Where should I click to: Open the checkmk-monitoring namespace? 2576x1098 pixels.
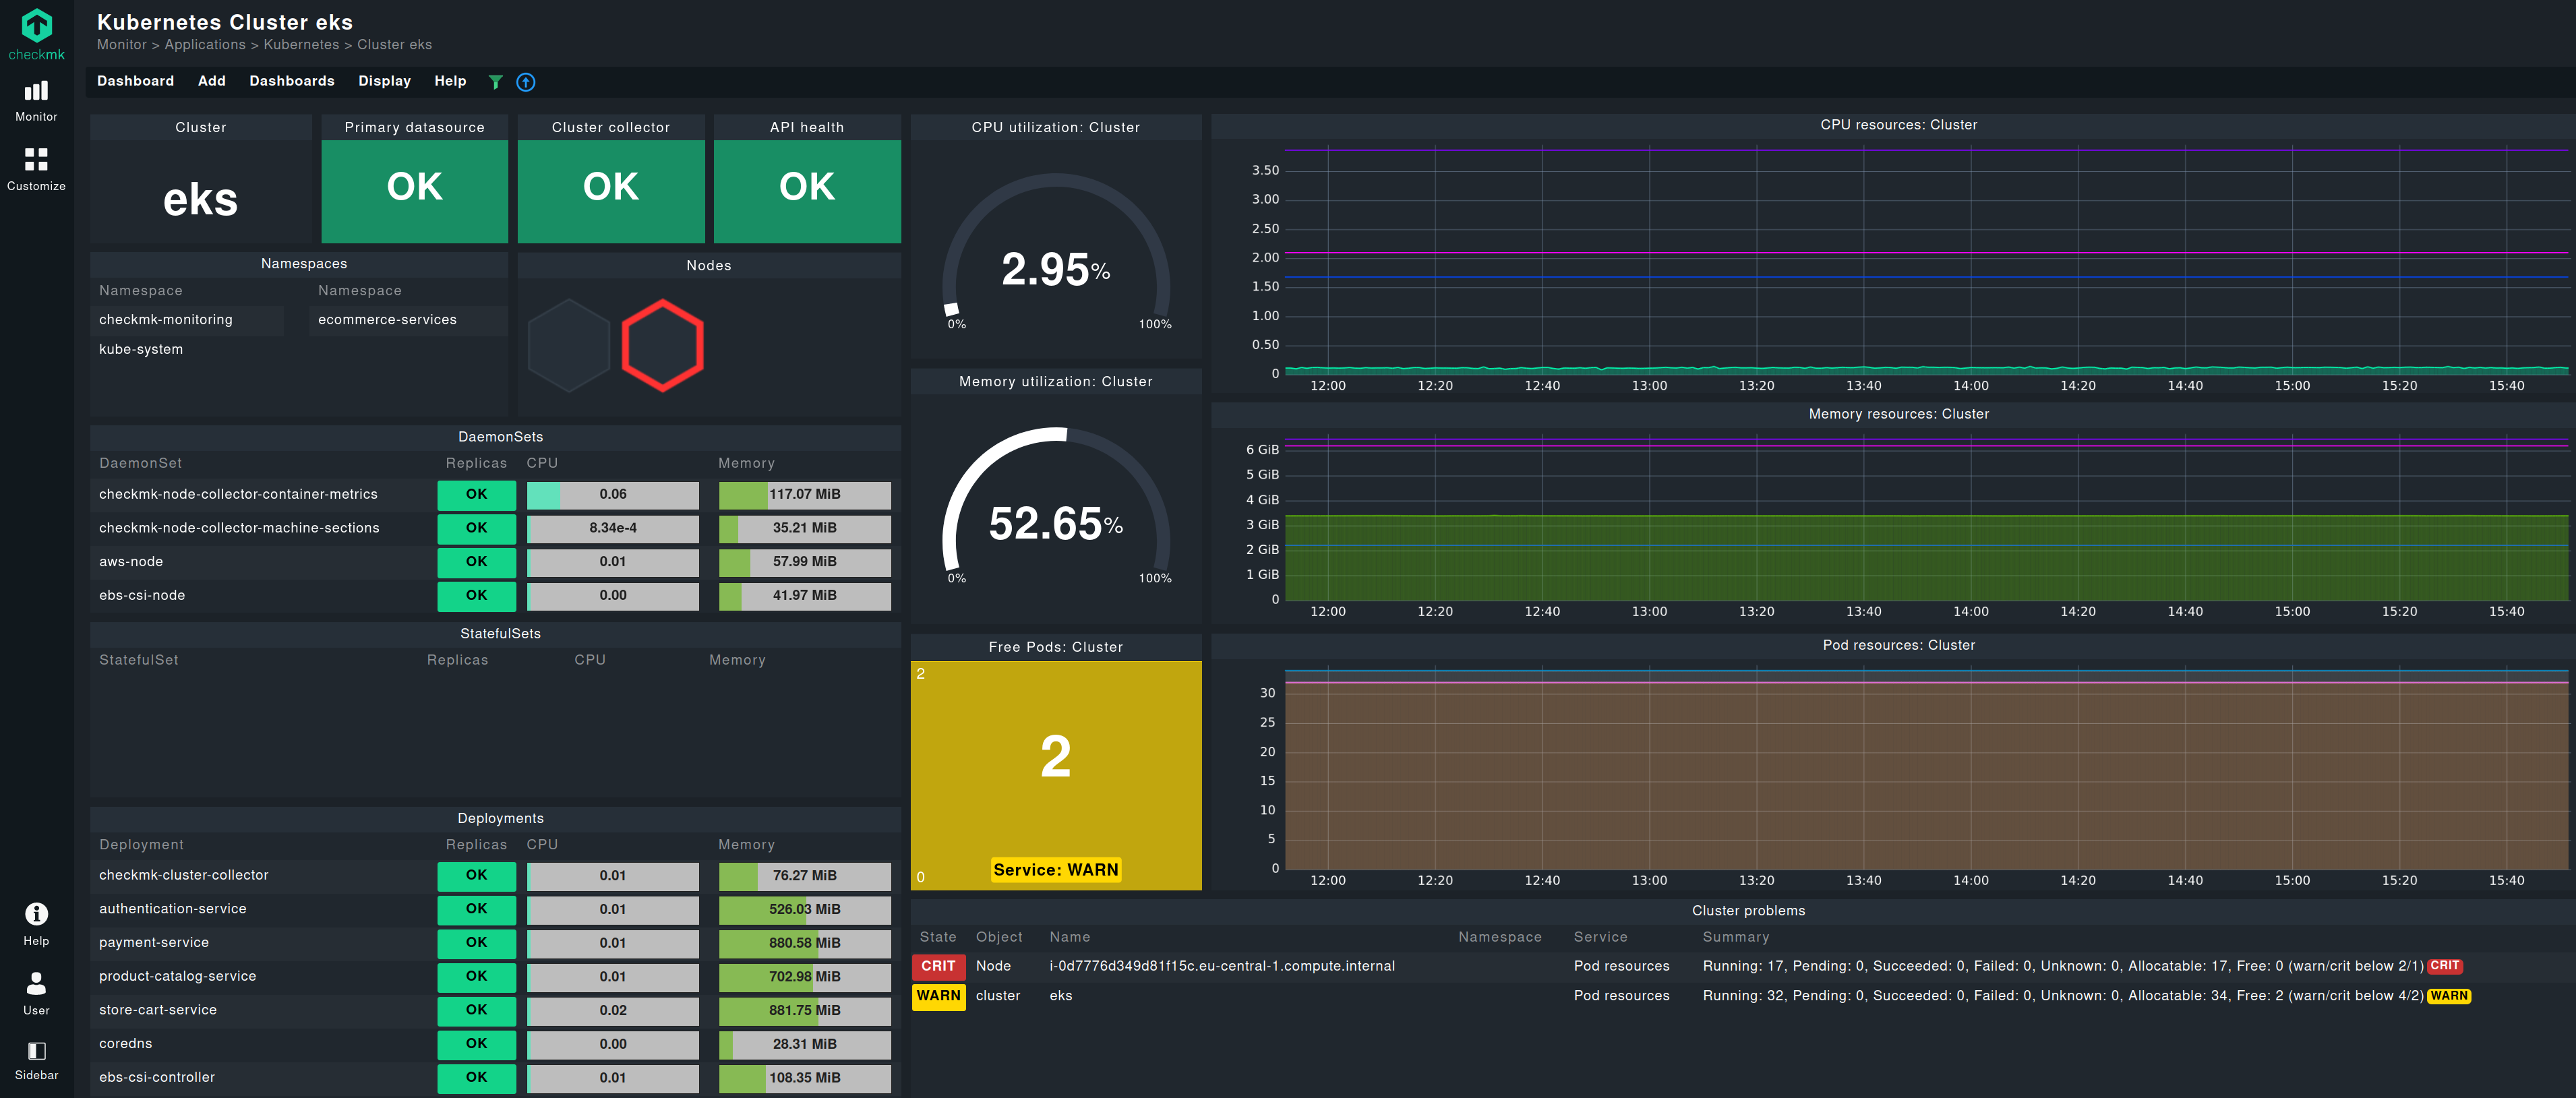166,320
